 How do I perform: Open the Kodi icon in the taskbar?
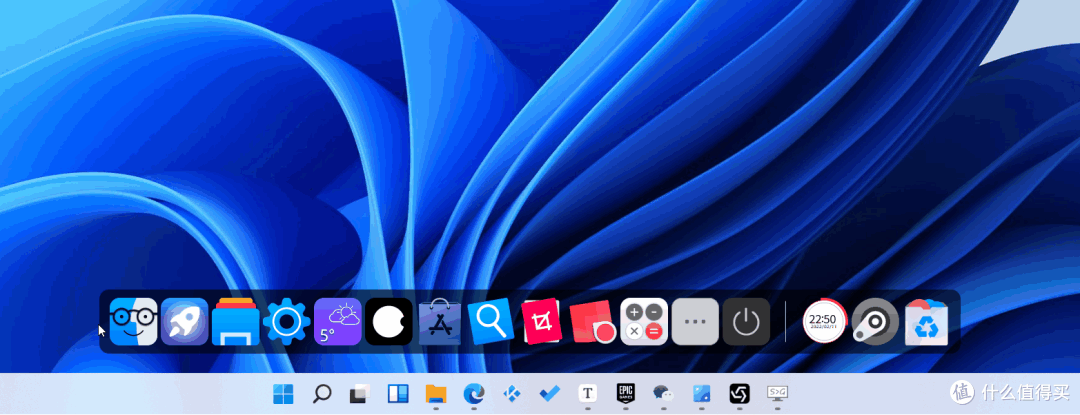pyautogui.click(x=512, y=394)
